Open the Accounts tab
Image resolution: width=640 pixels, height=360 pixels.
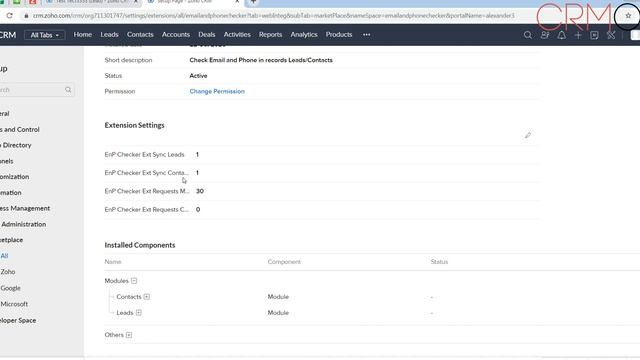(176, 35)
